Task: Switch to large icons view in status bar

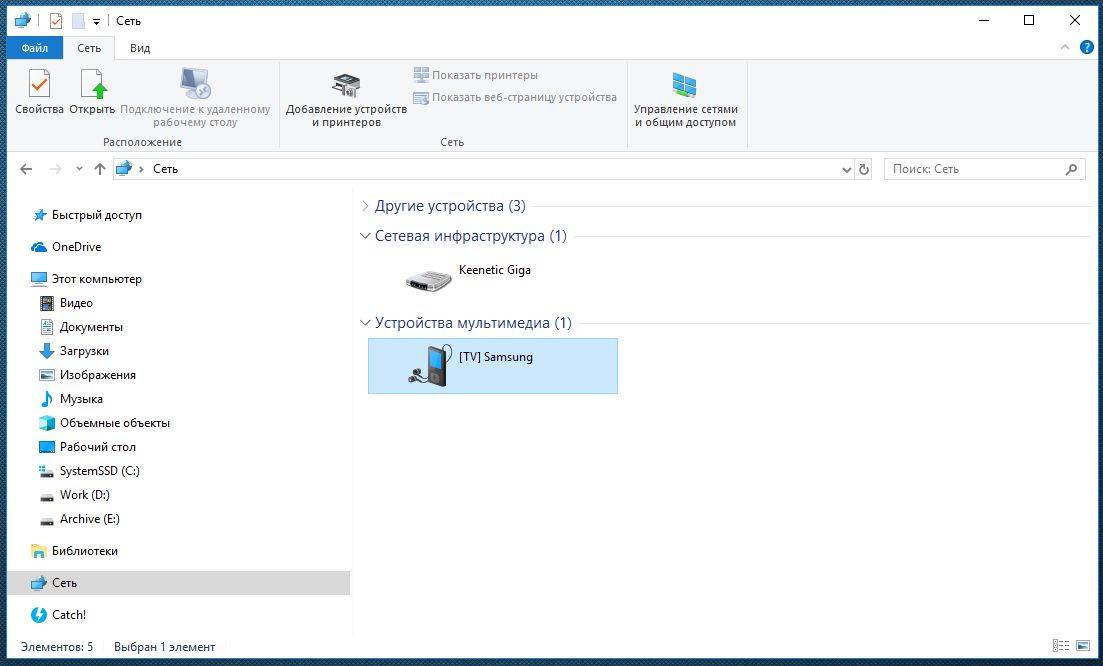Action: point(1081,647)
